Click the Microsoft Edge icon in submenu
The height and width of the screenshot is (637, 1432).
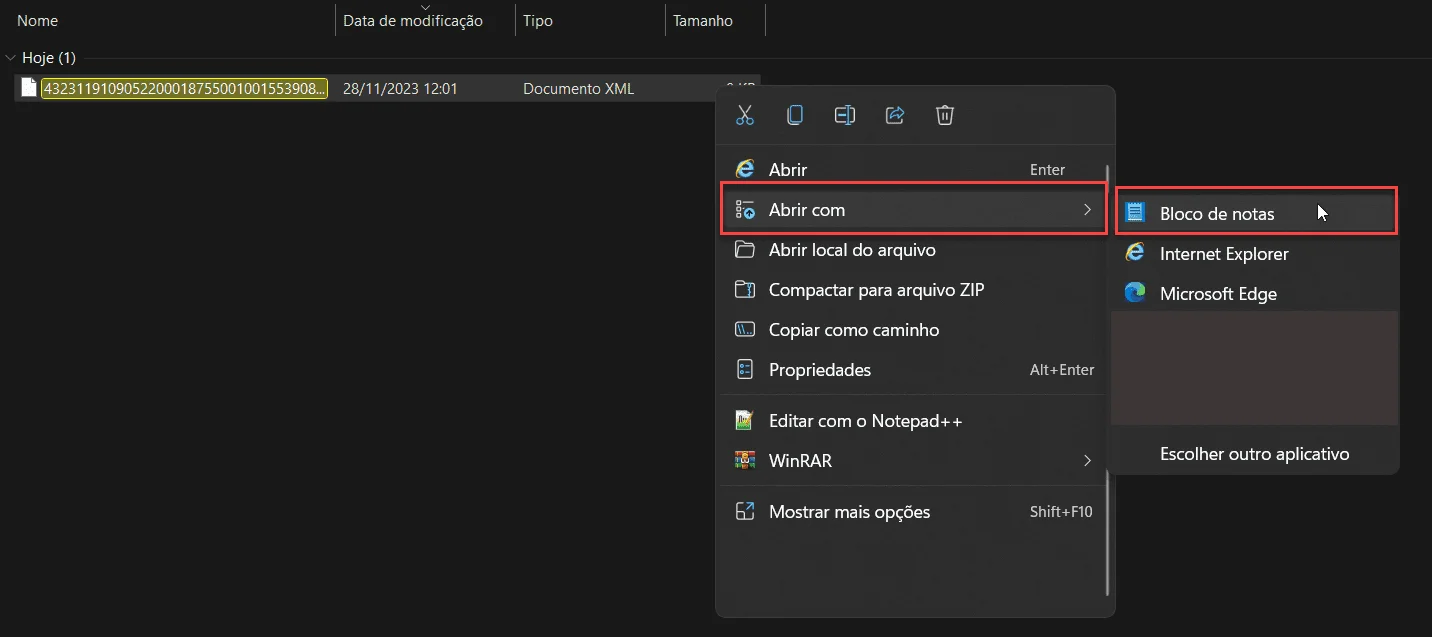pos(1135,294)
